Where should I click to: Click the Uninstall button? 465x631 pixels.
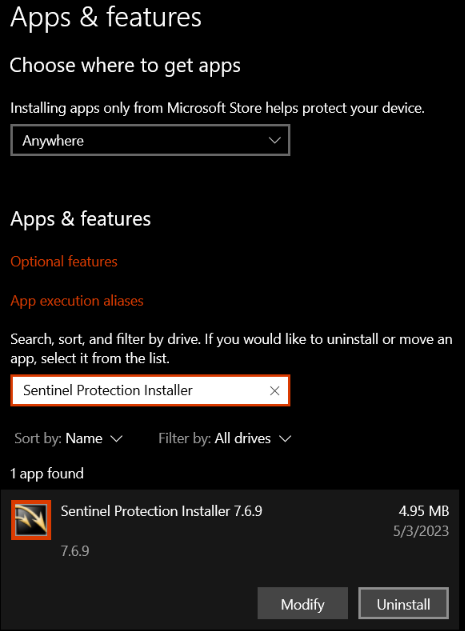pyautogui.click(x=403, y=604)
